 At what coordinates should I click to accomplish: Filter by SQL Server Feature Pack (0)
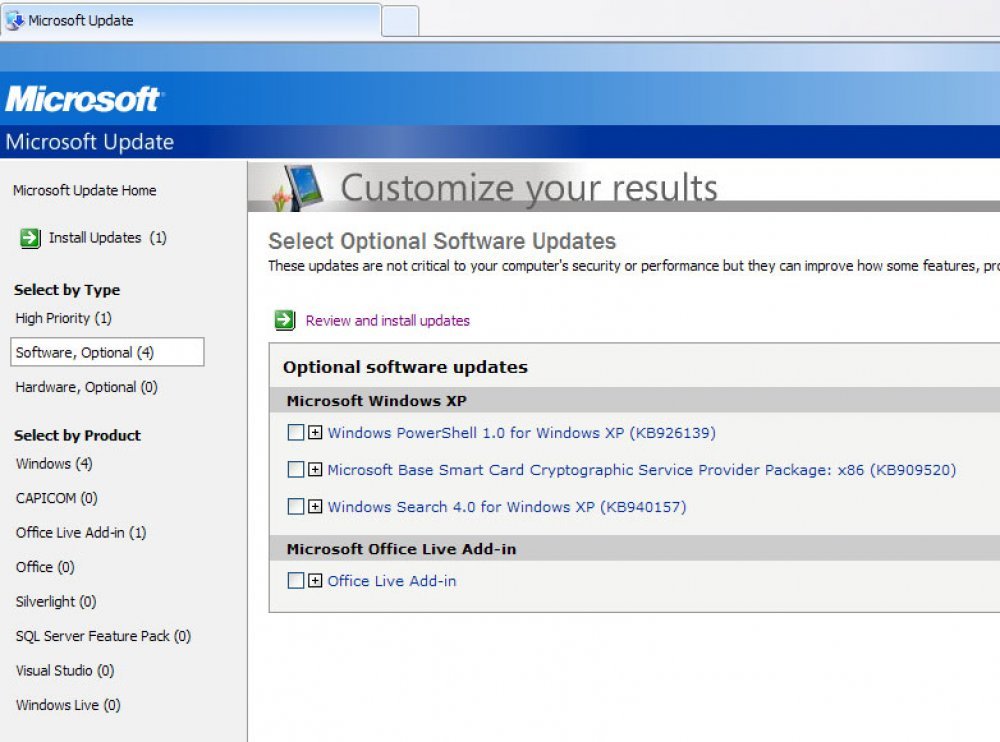(x=103, y=636)
